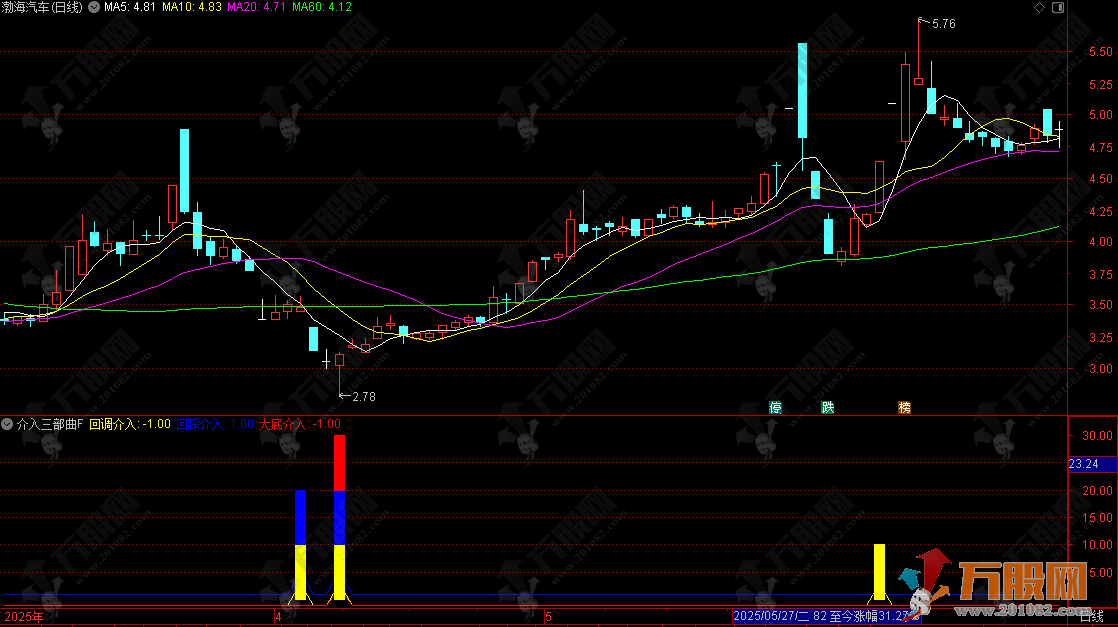Image resolution: width=1118 pixels, height=627 pixels.
Task: Click the 3.00 price axis label
Action: pos(1100,369)
